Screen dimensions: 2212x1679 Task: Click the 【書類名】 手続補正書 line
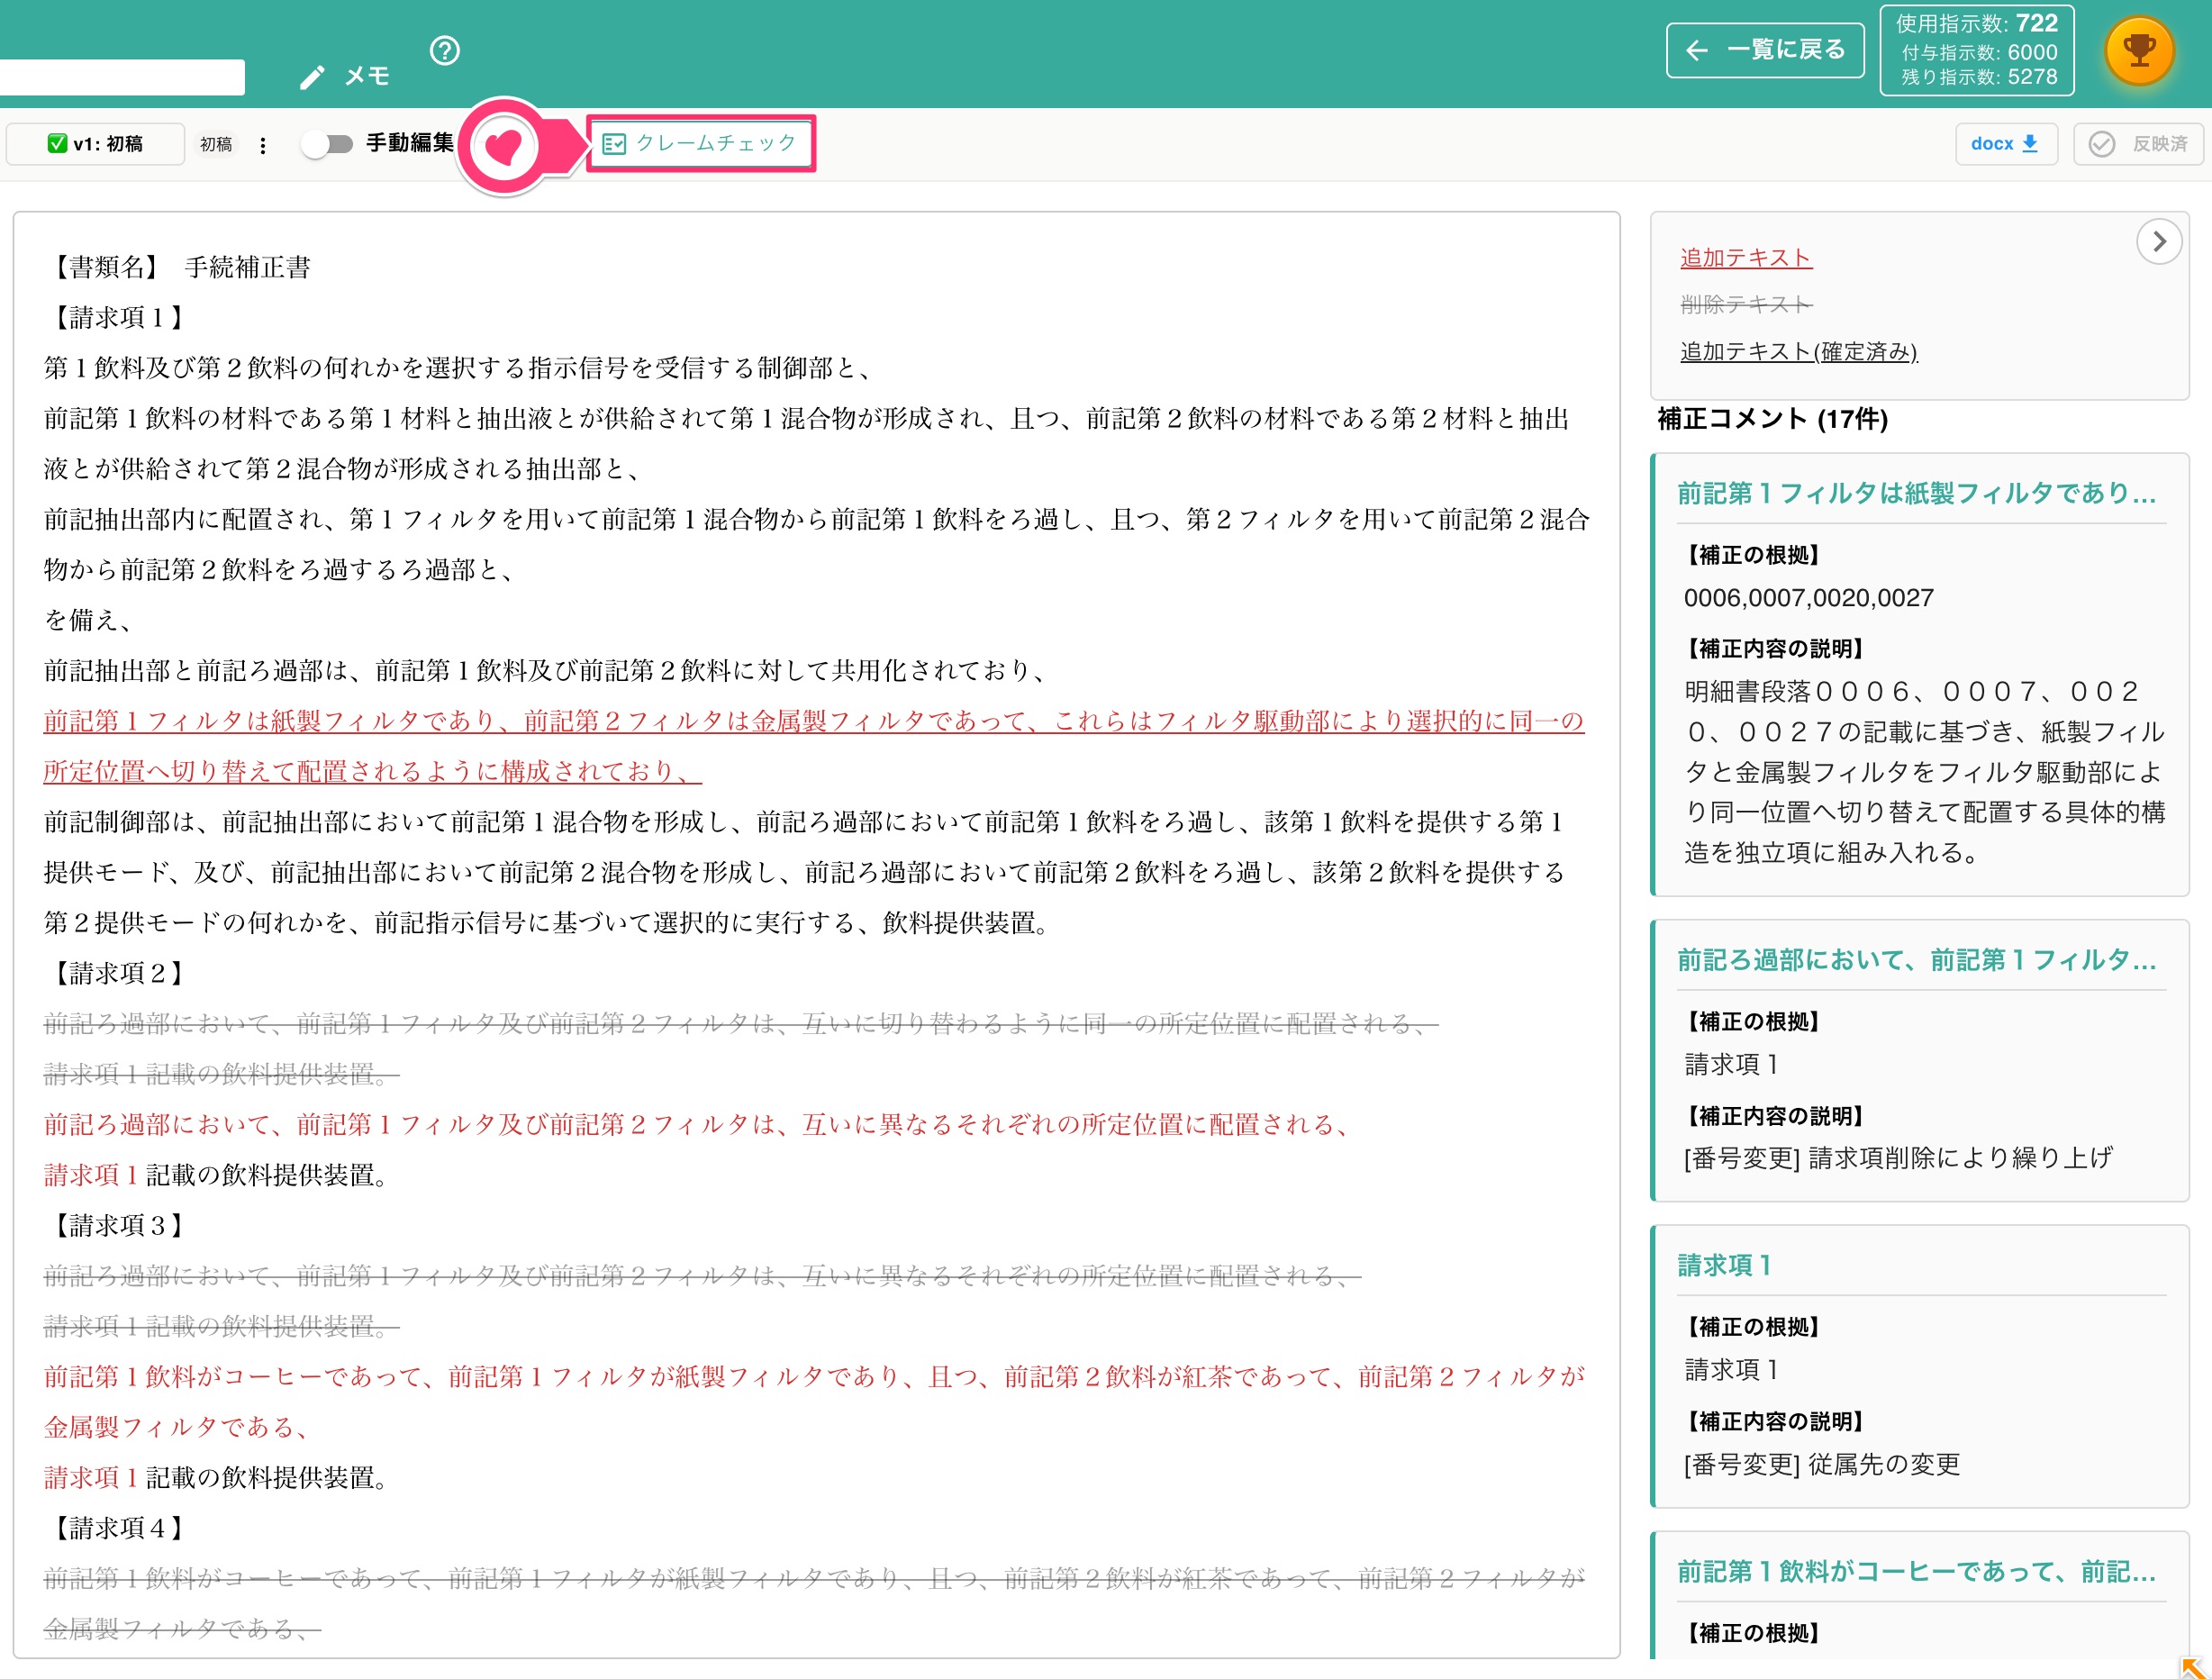tap(177, 267)
